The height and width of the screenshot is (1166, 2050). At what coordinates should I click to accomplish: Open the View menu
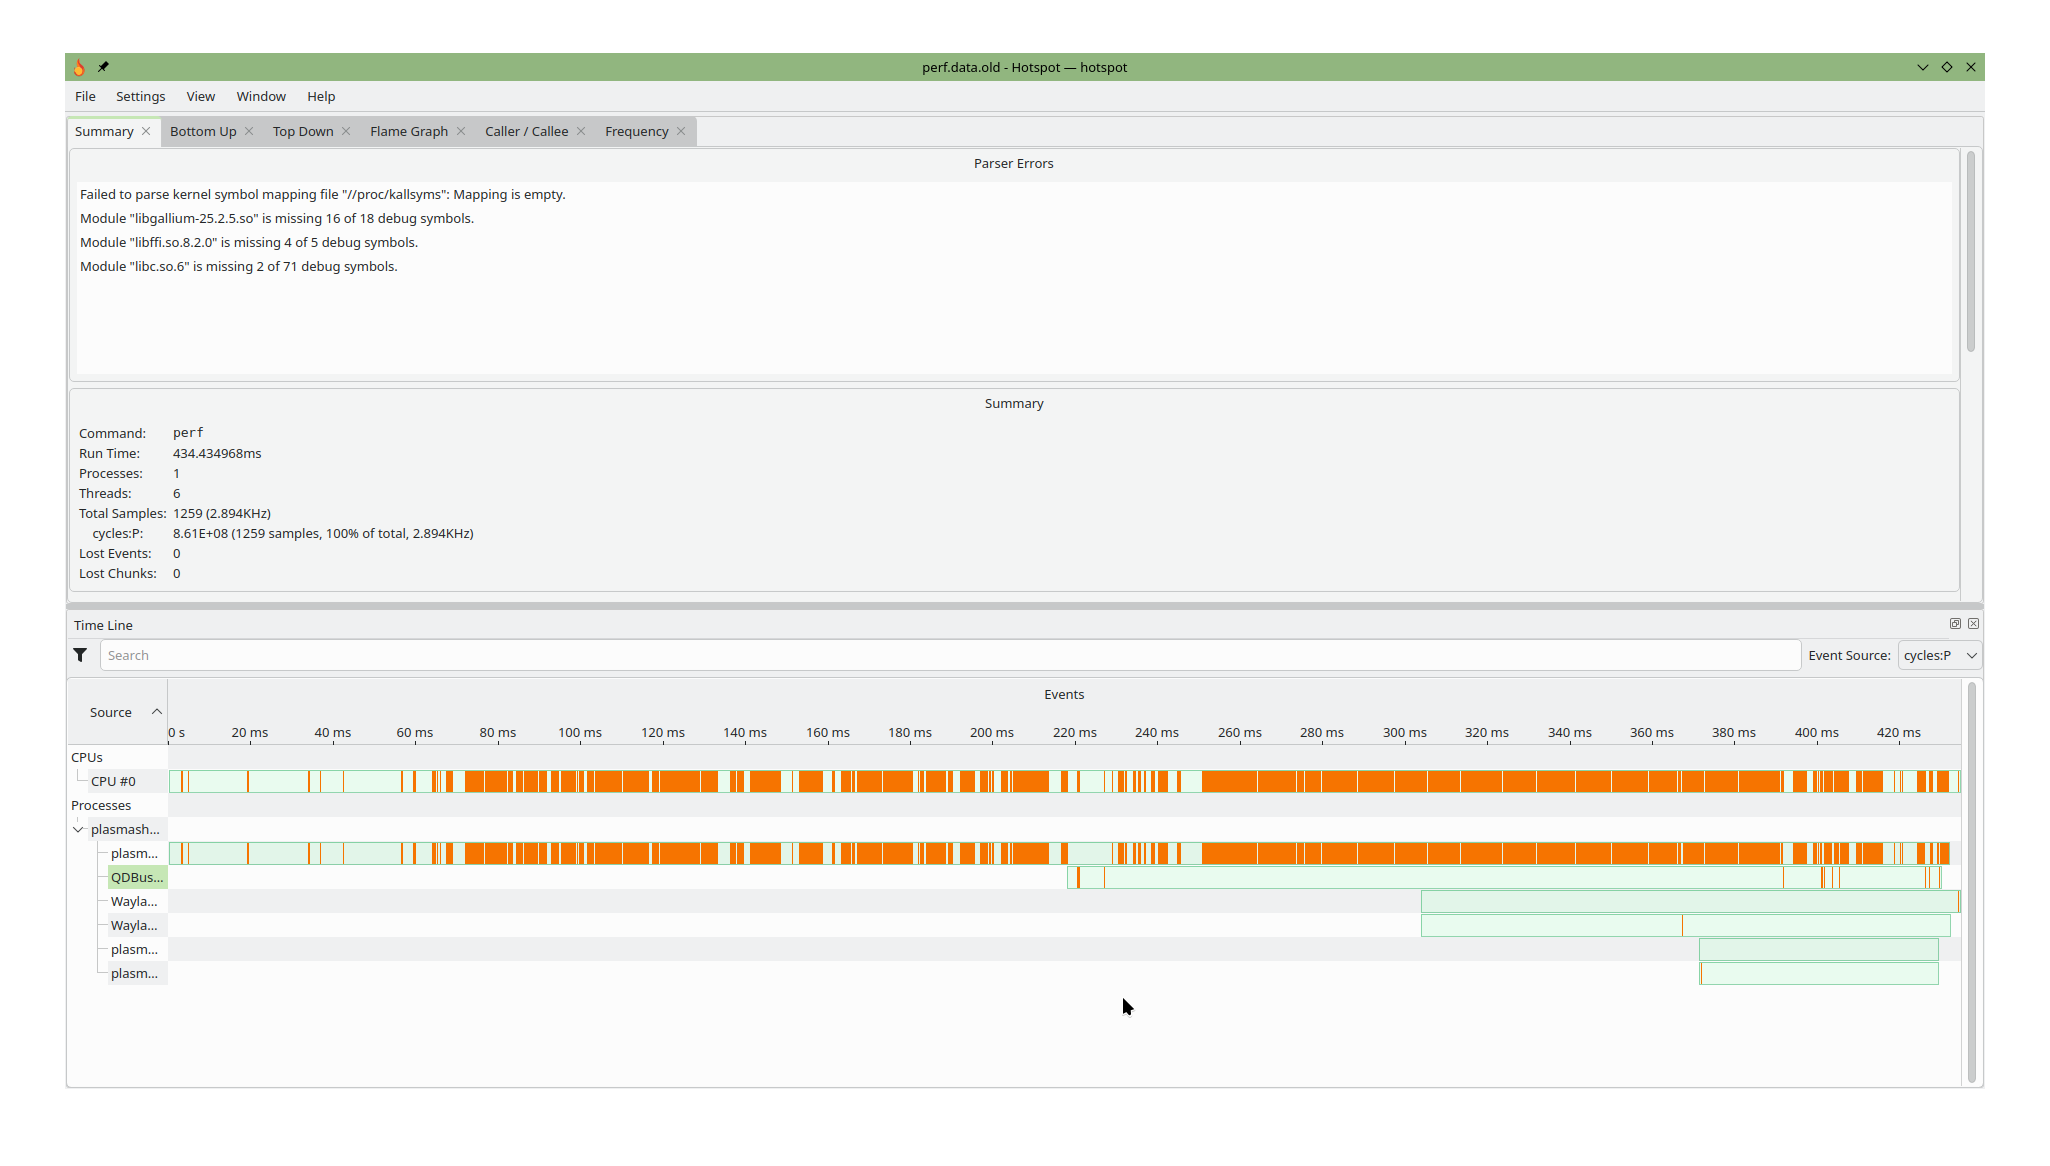pyautogui.click(x=200, y=96)
